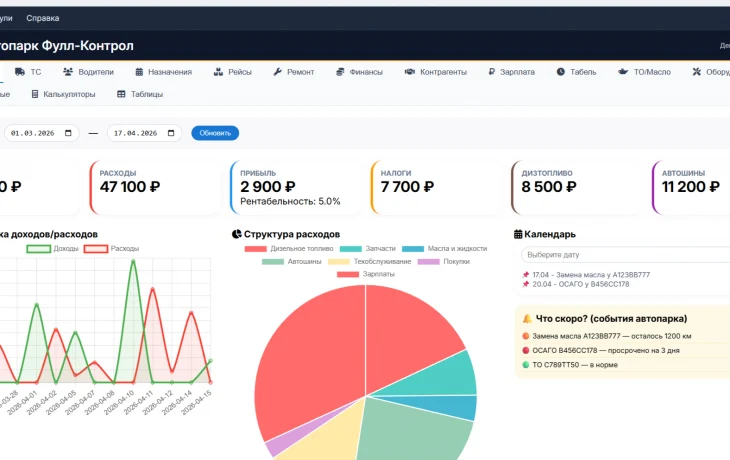
Task: Toggle Доходы dataset in line chart legend
Action: click(53, 249)
